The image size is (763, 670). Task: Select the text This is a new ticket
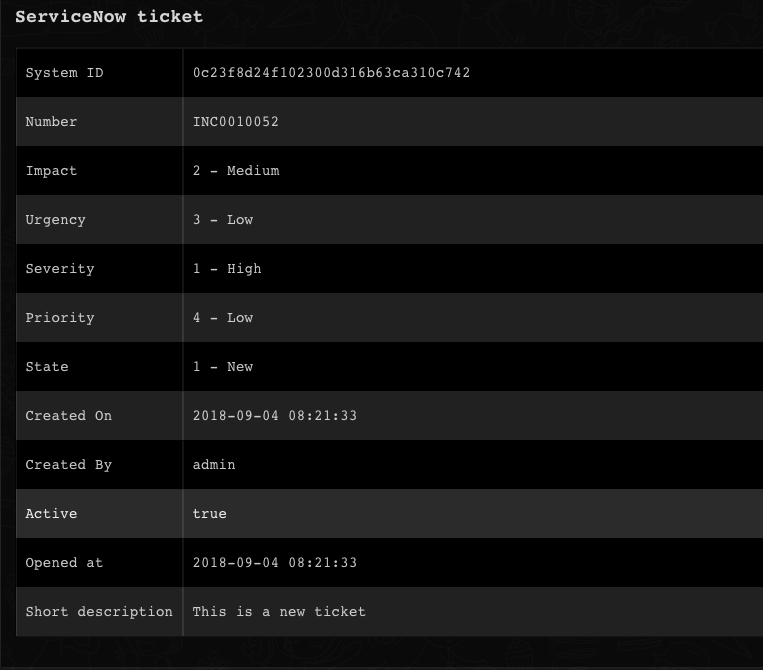(279, 612)
